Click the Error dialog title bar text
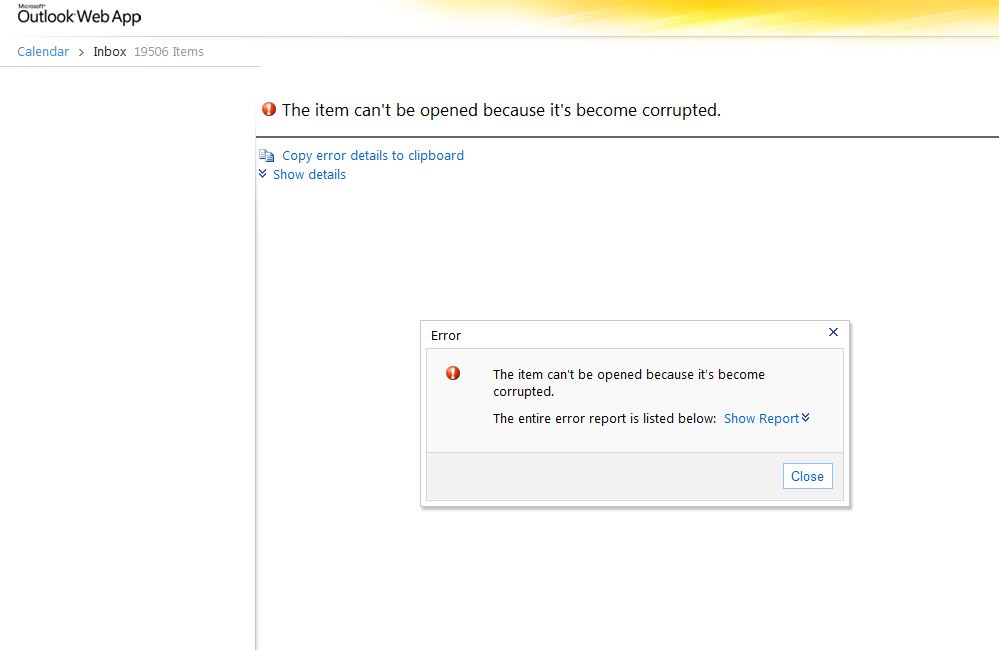Viewport: 999px width, 650px height. (x=446, y=335)
